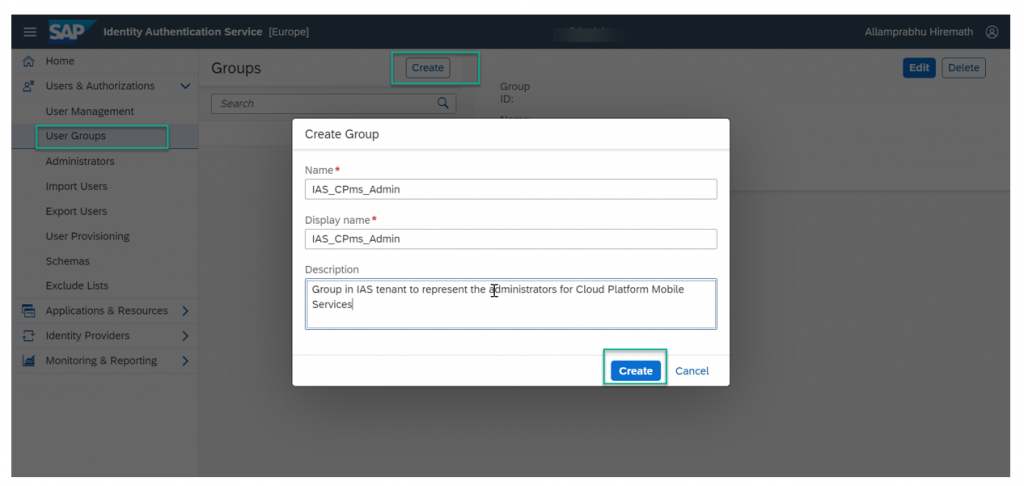1024x486 pixels.
Task: Select User Groups in the sidebar
Action: [76, 137]
